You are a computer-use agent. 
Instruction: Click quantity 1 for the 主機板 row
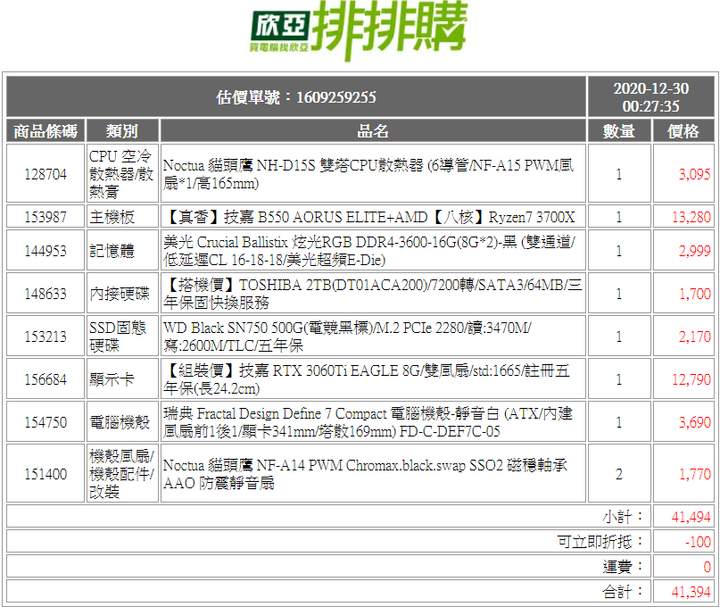pos(619,216)
